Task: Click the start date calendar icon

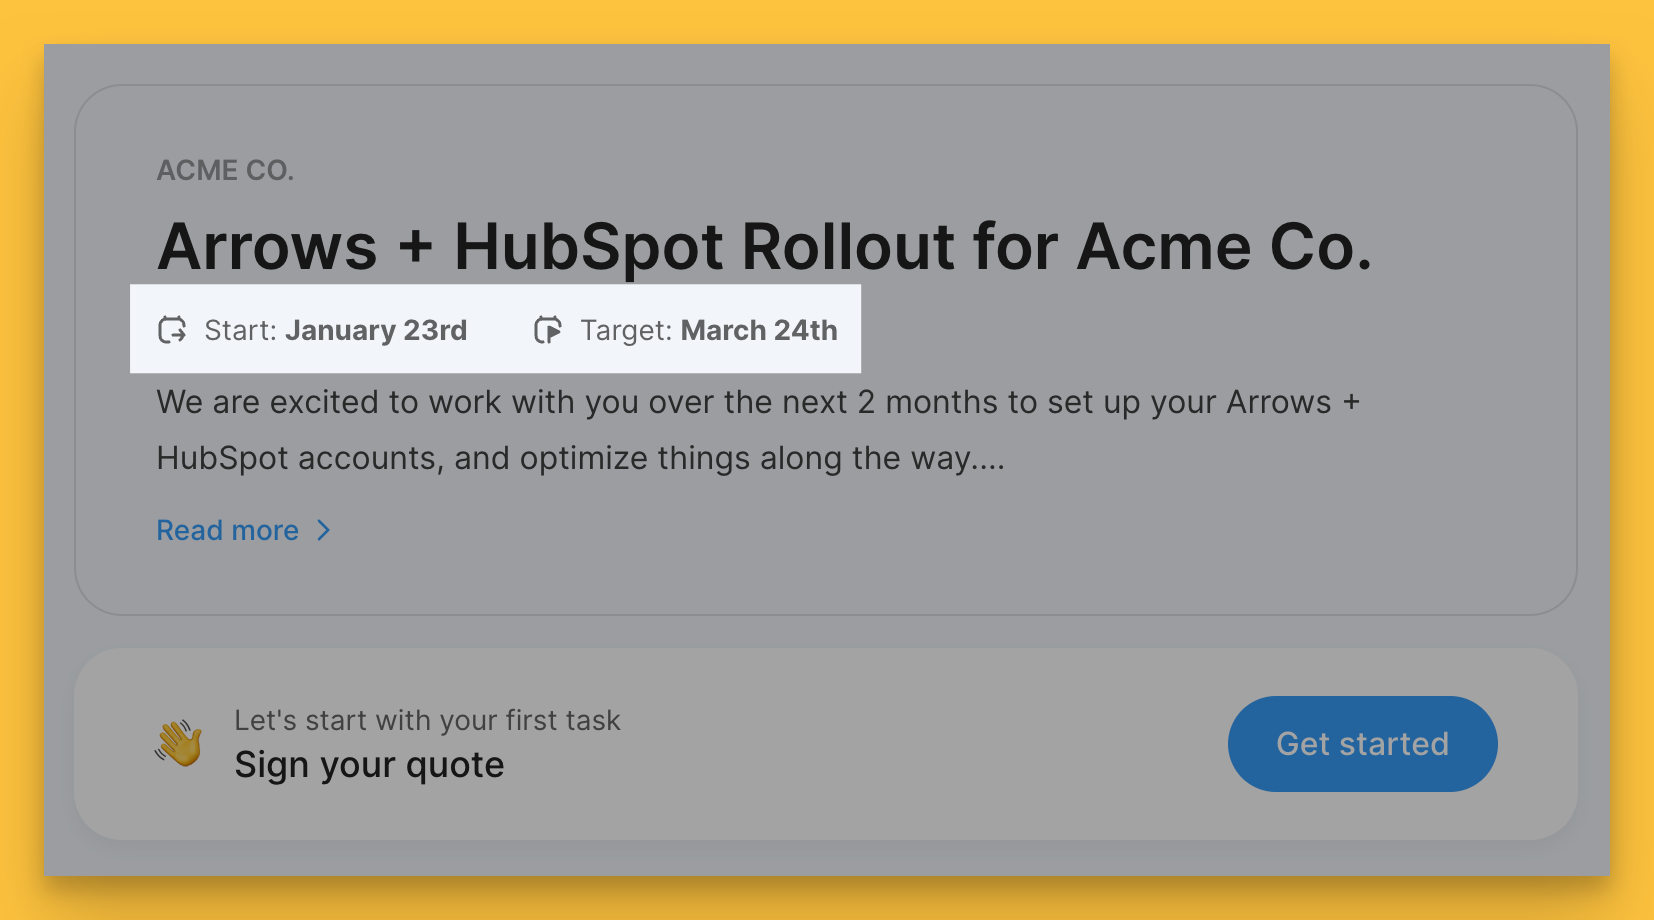Action: 172,330
